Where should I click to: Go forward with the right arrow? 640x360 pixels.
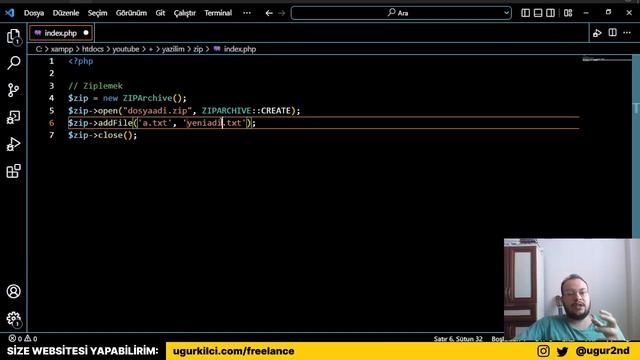point(282,13)
